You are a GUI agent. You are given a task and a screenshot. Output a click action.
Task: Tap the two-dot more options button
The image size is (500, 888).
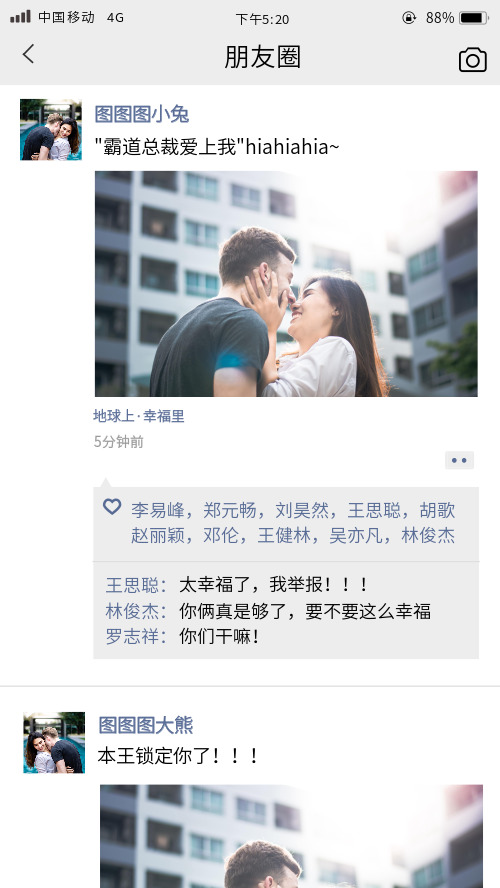(x=459, y=460)
